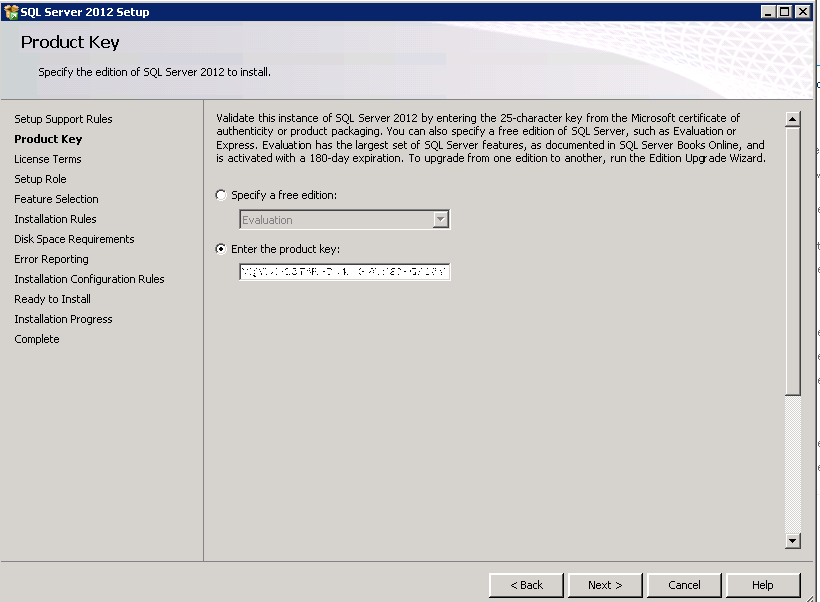Open Help for the setup wizard
Viewport: 820px width, 602px height.
point(763,585)
